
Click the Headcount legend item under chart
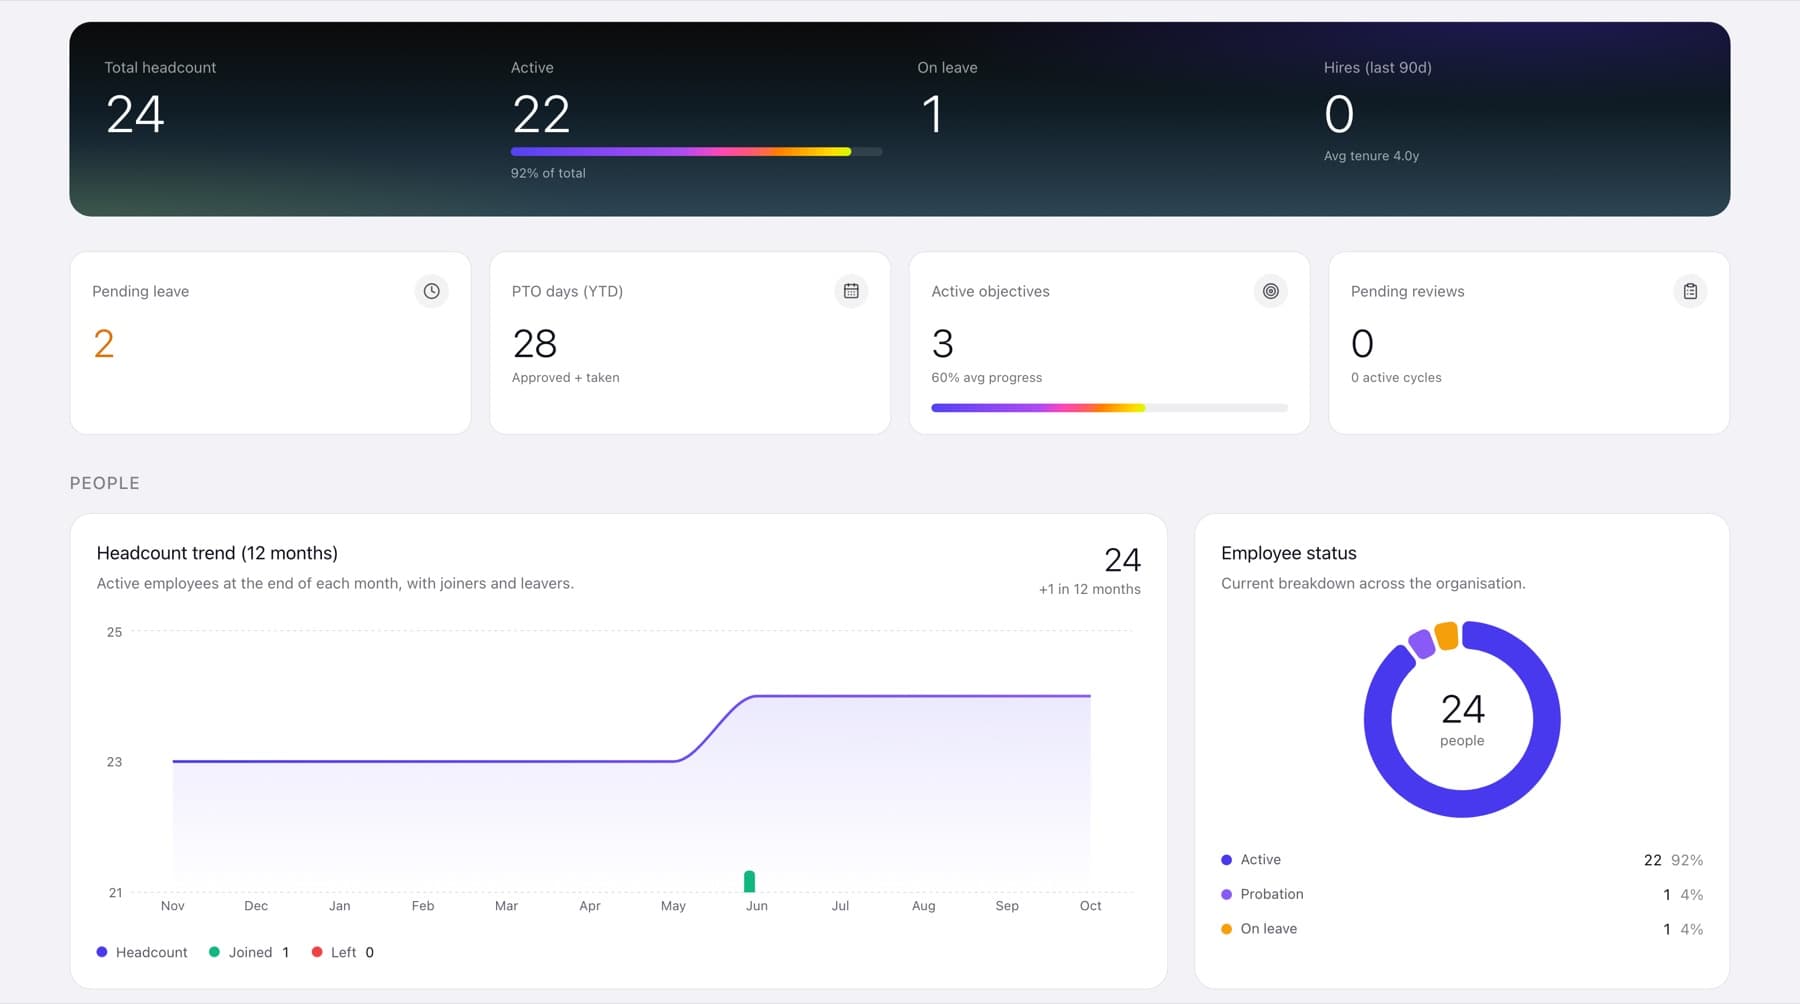point(142,952)
